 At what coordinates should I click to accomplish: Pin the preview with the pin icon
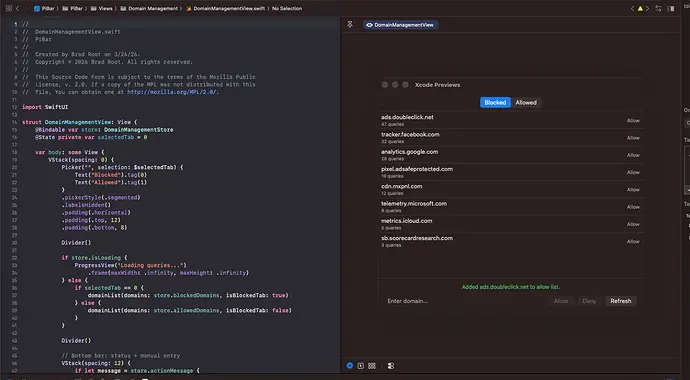pyautogui.click(x=350, y=25)
